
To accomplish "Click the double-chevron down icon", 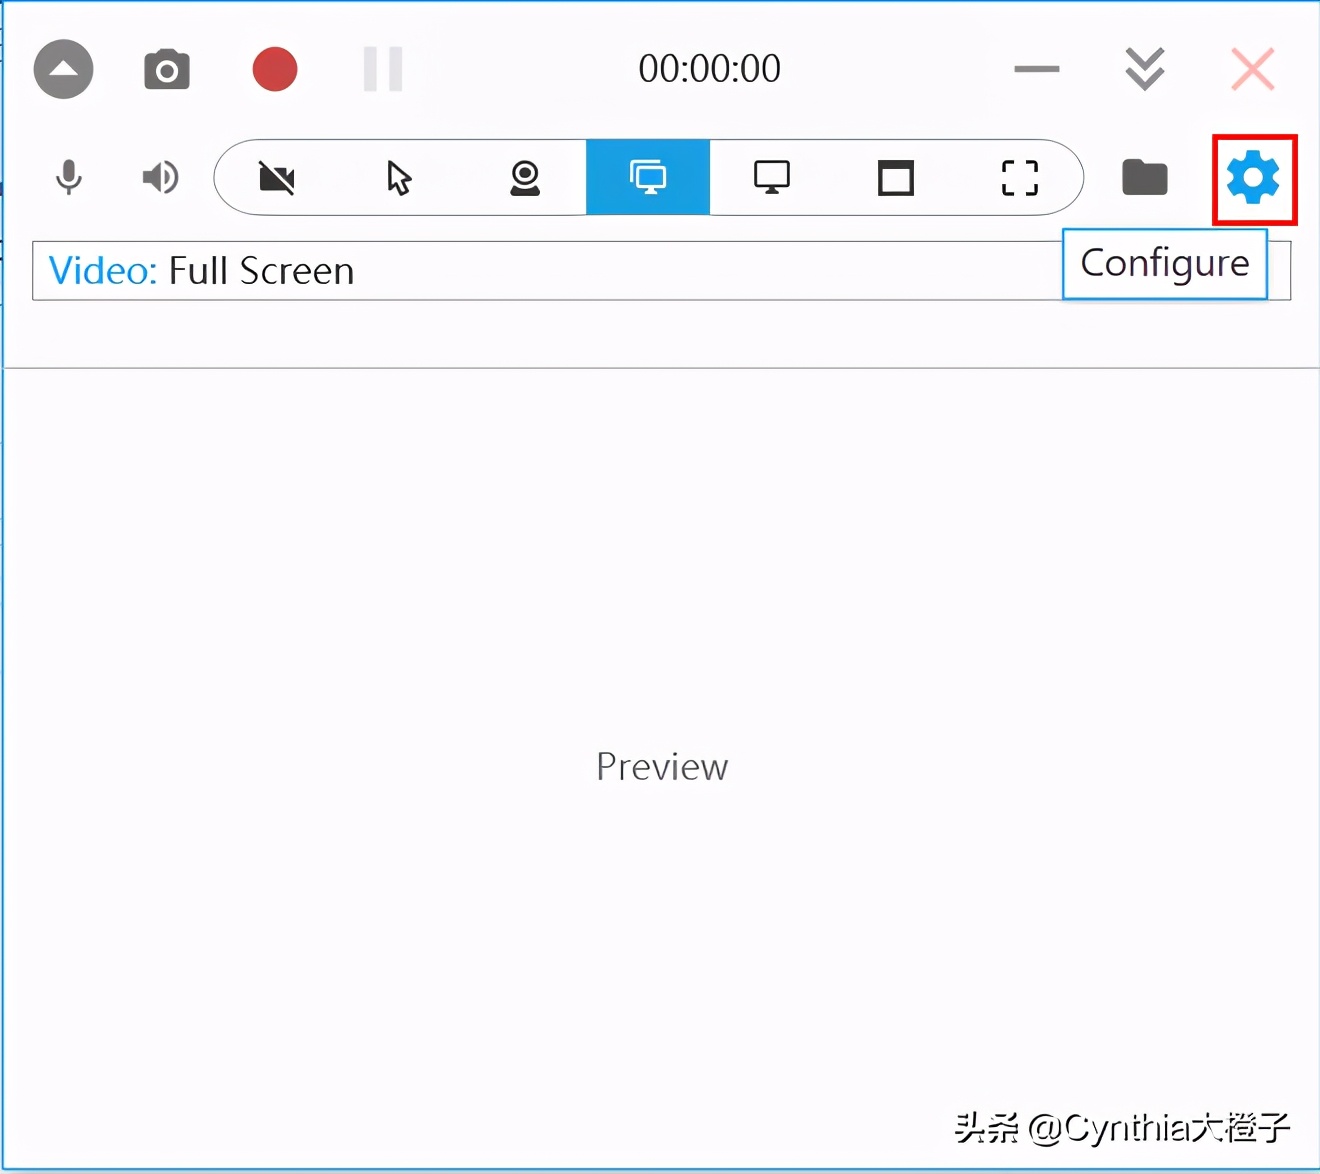I will [1144, 69].
